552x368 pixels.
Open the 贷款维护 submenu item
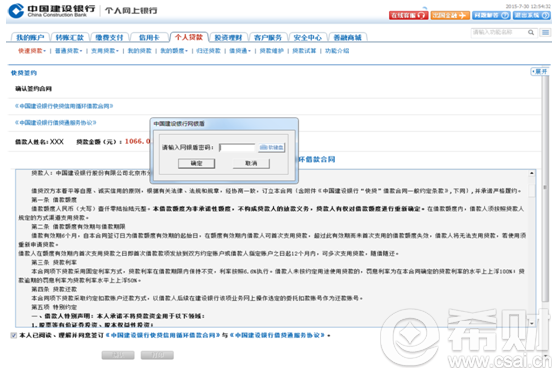271,51
